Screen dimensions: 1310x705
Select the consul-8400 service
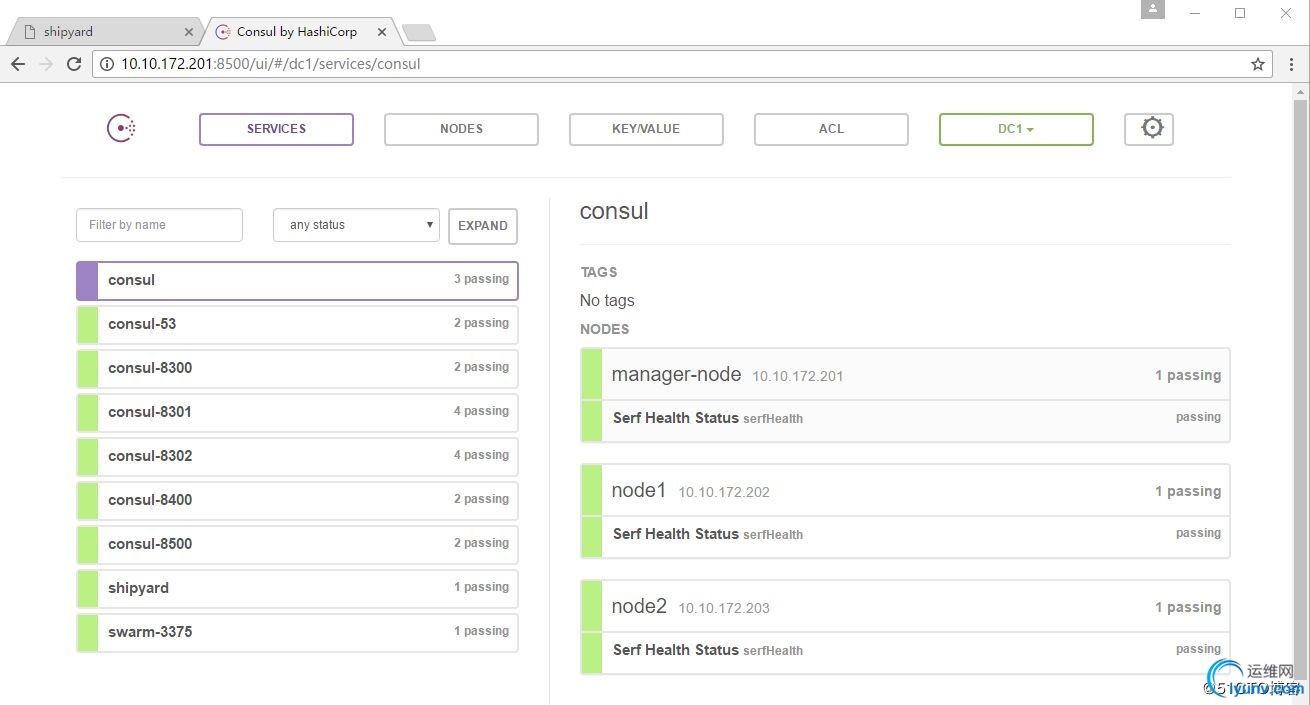pyautogui.click(x=297, y=500)
